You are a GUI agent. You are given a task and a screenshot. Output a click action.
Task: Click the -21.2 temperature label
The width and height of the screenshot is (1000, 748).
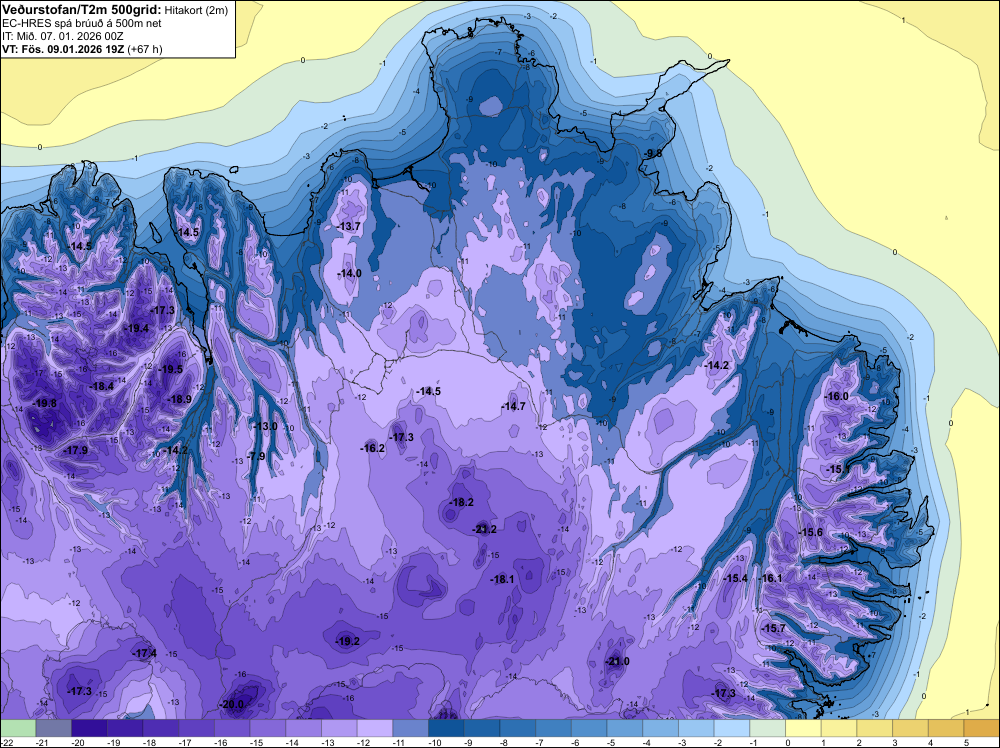click(x=484, y=529)
